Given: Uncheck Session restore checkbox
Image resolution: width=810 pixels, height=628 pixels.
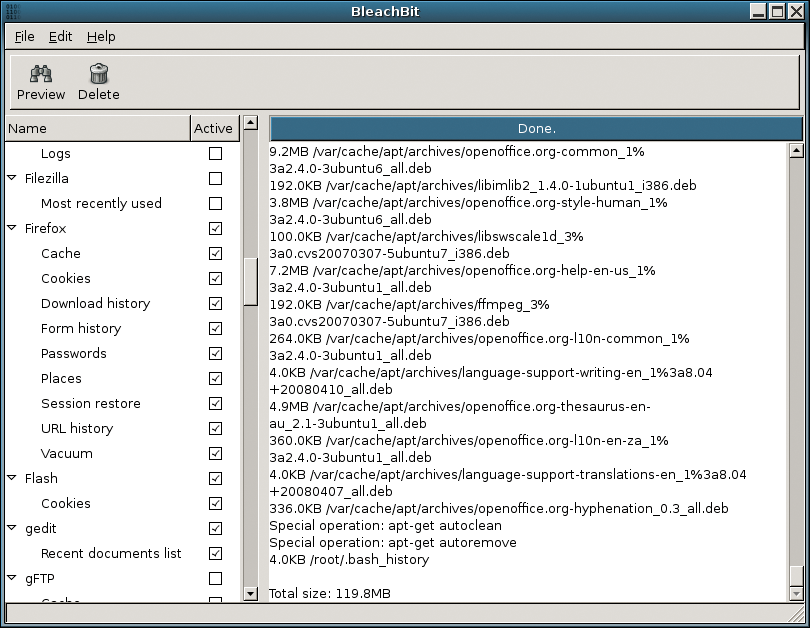Looking at the screenshot, I should click(215, 403).
